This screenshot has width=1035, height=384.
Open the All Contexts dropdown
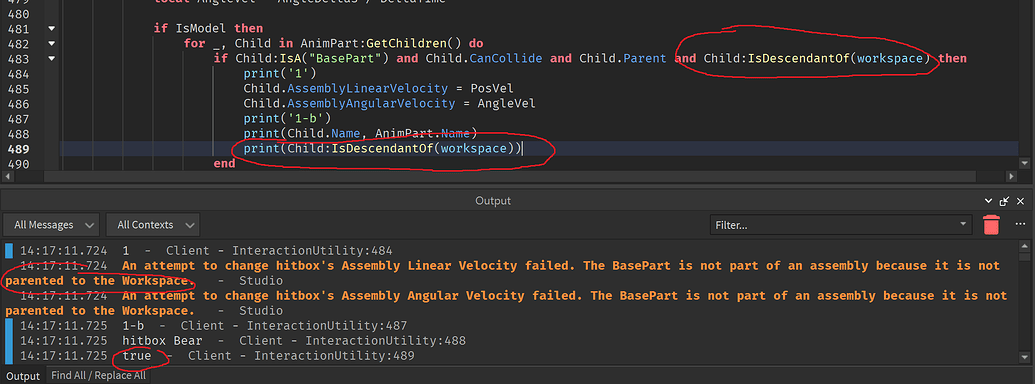(x=153, y=225)
